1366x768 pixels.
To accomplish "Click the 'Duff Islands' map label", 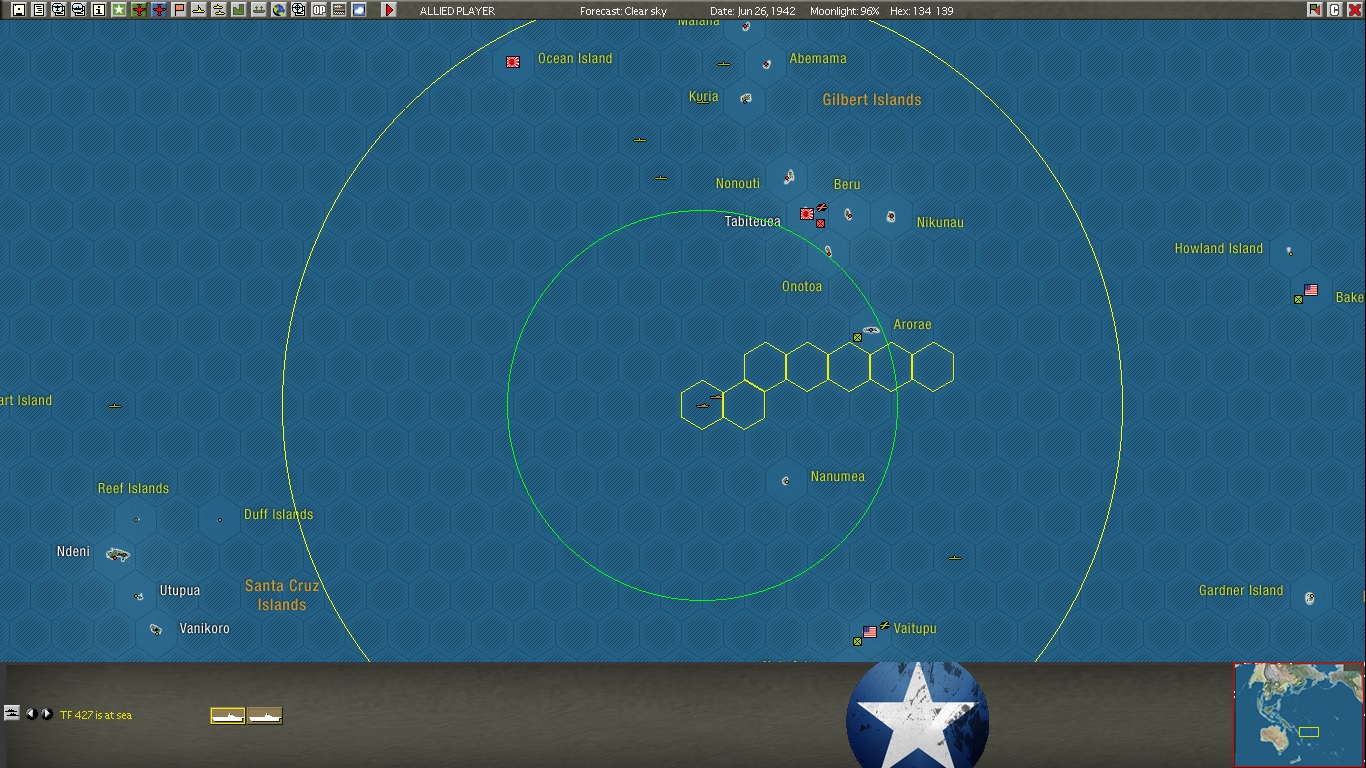I will click(279, 515).
